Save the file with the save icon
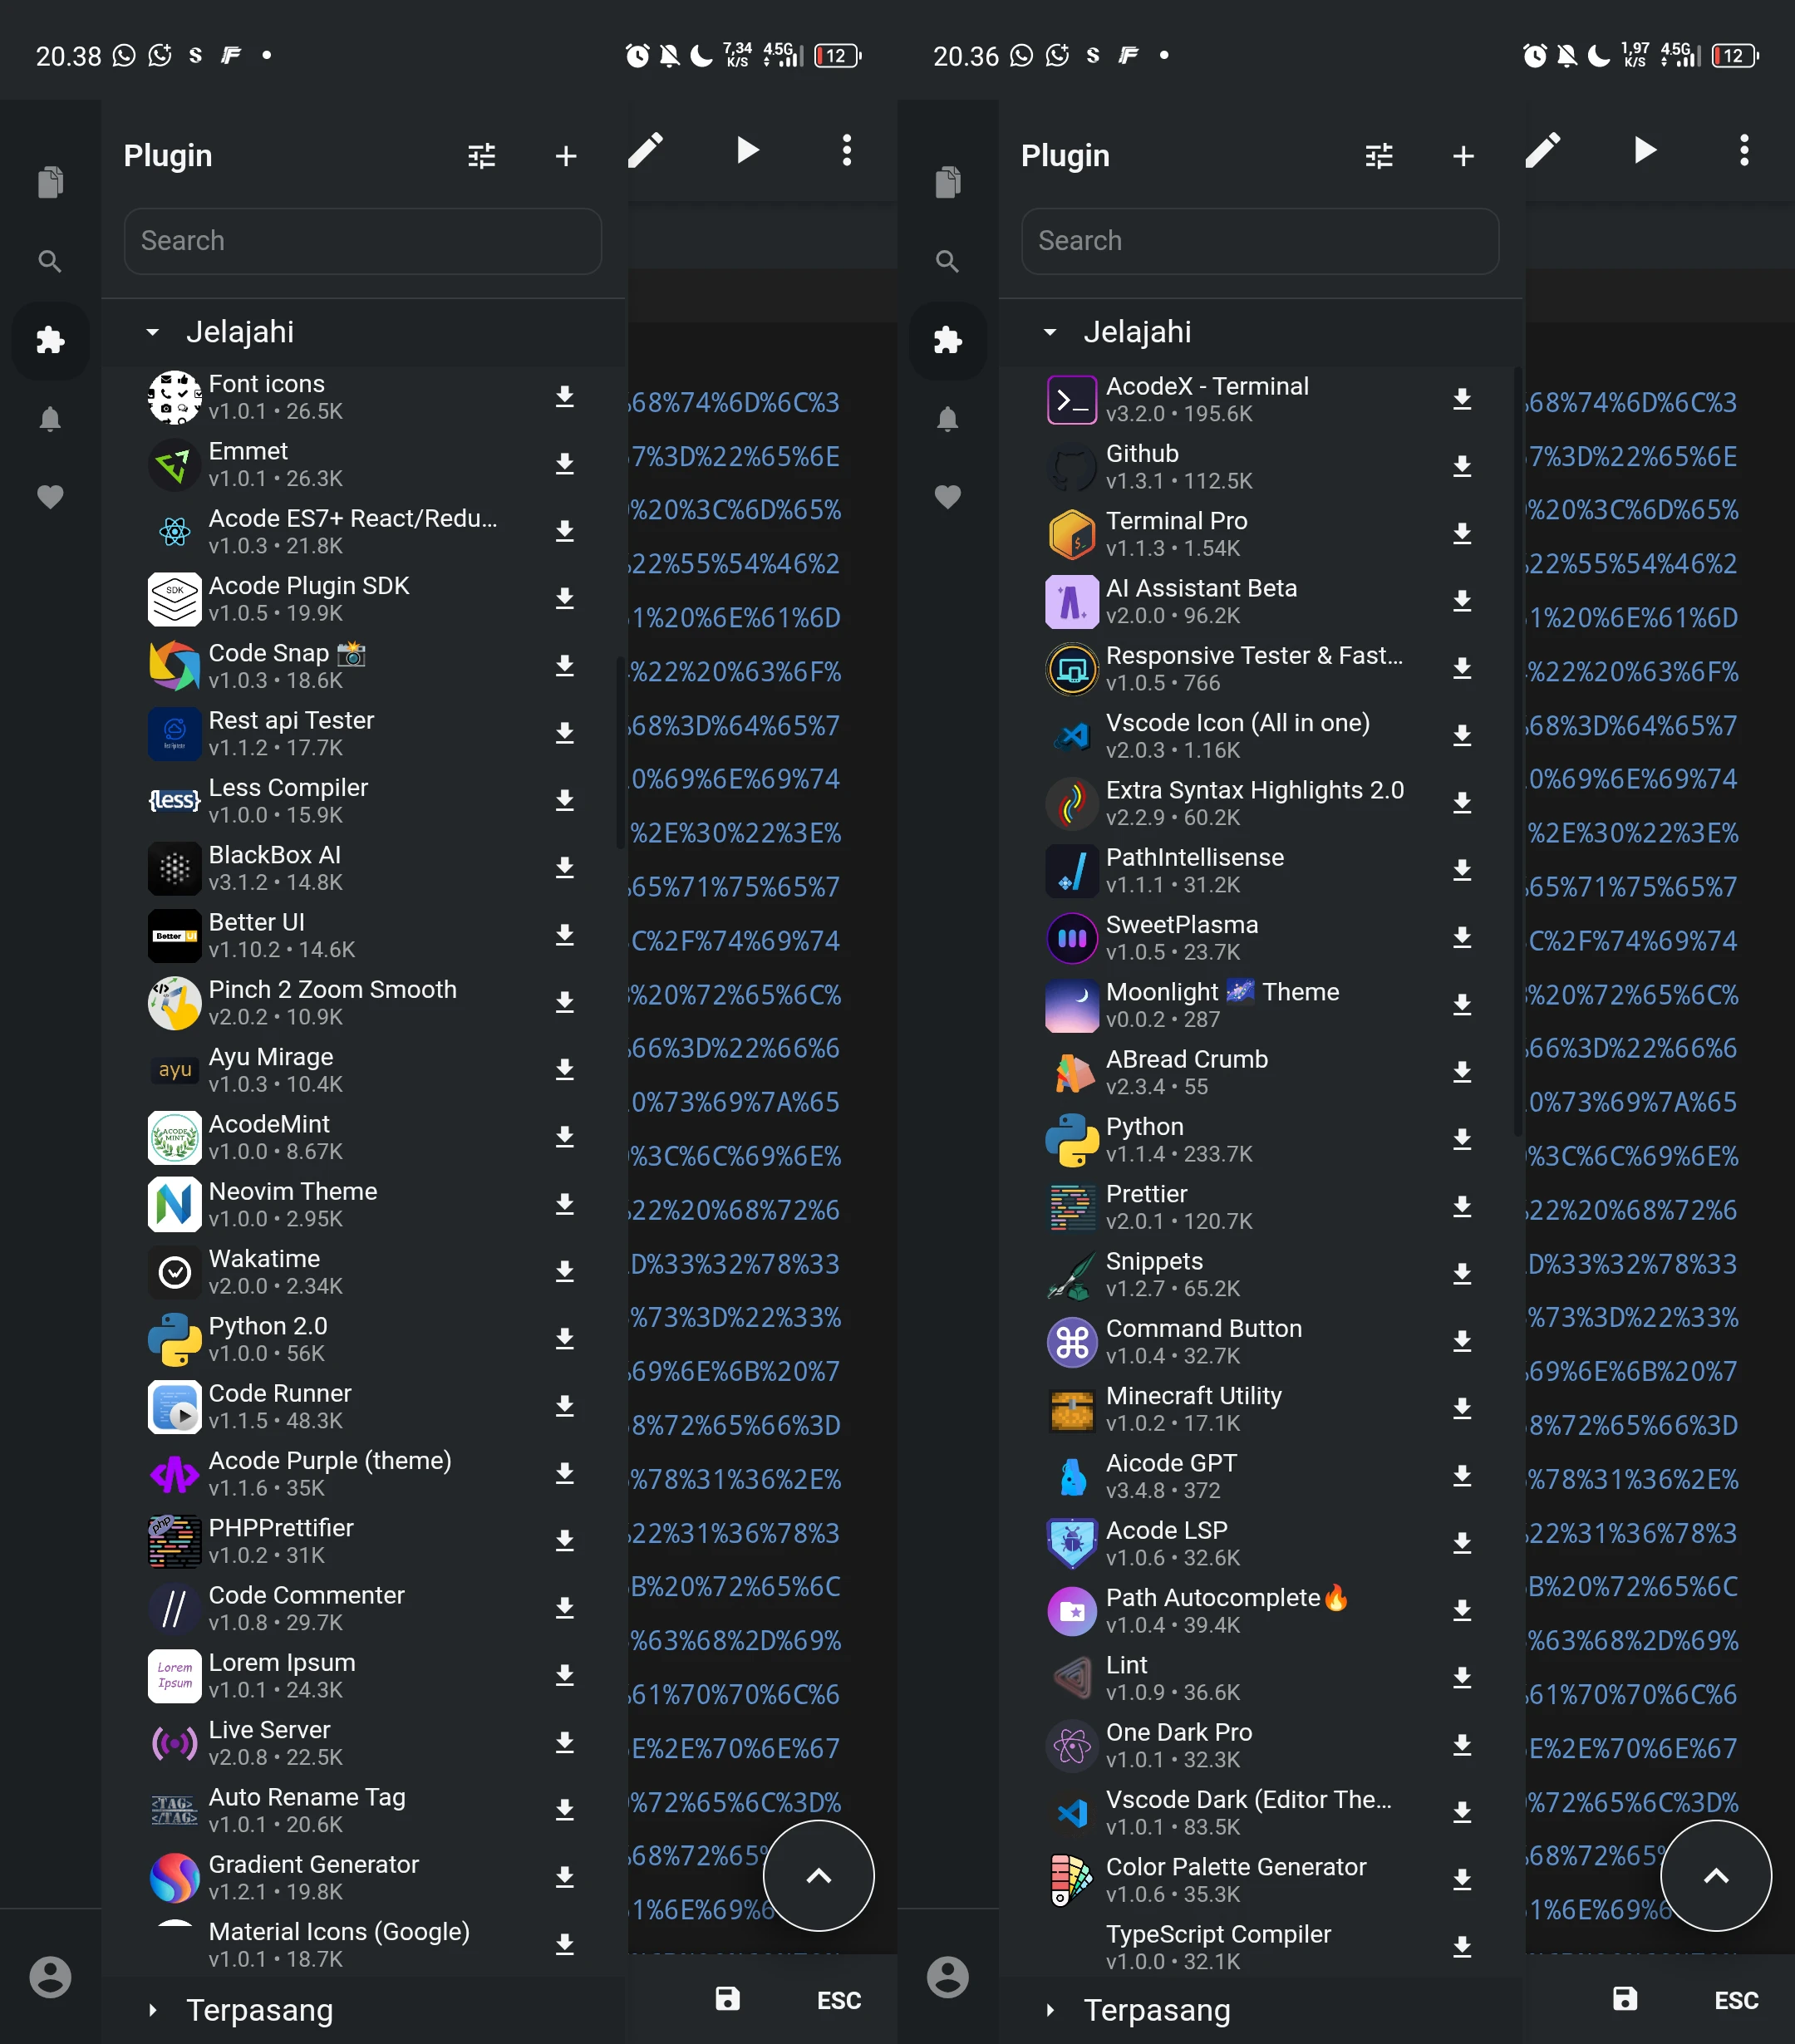Screen dimensions: 1795x2044 tap(727, 1999)
